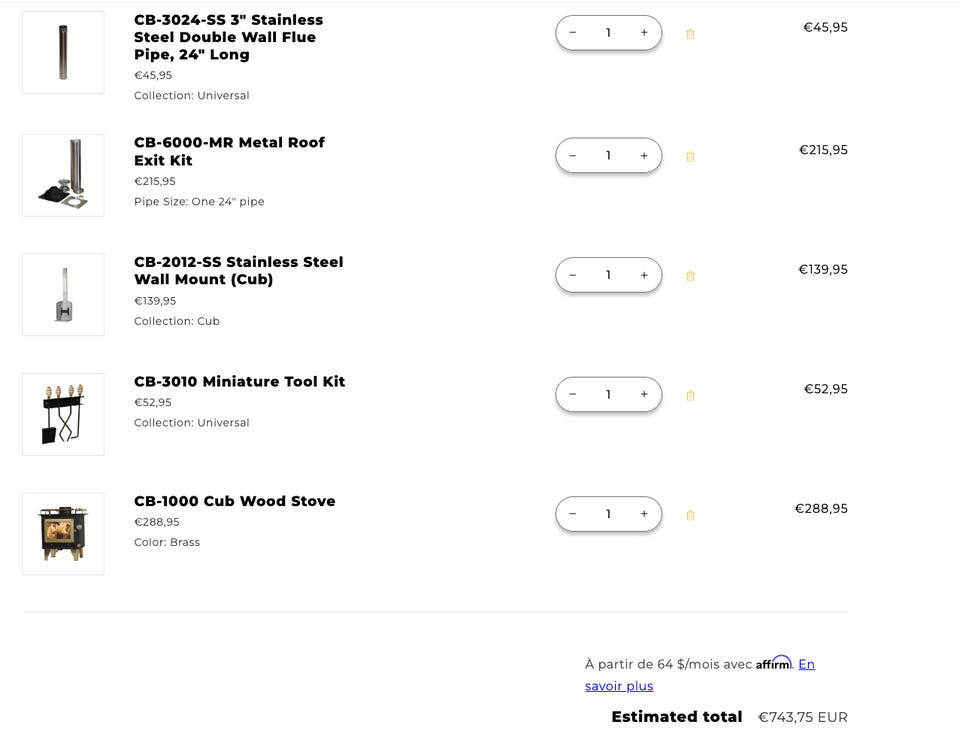
Task: Decrease the Miniature Tool Kit quantity
Action: pos(573,395)
